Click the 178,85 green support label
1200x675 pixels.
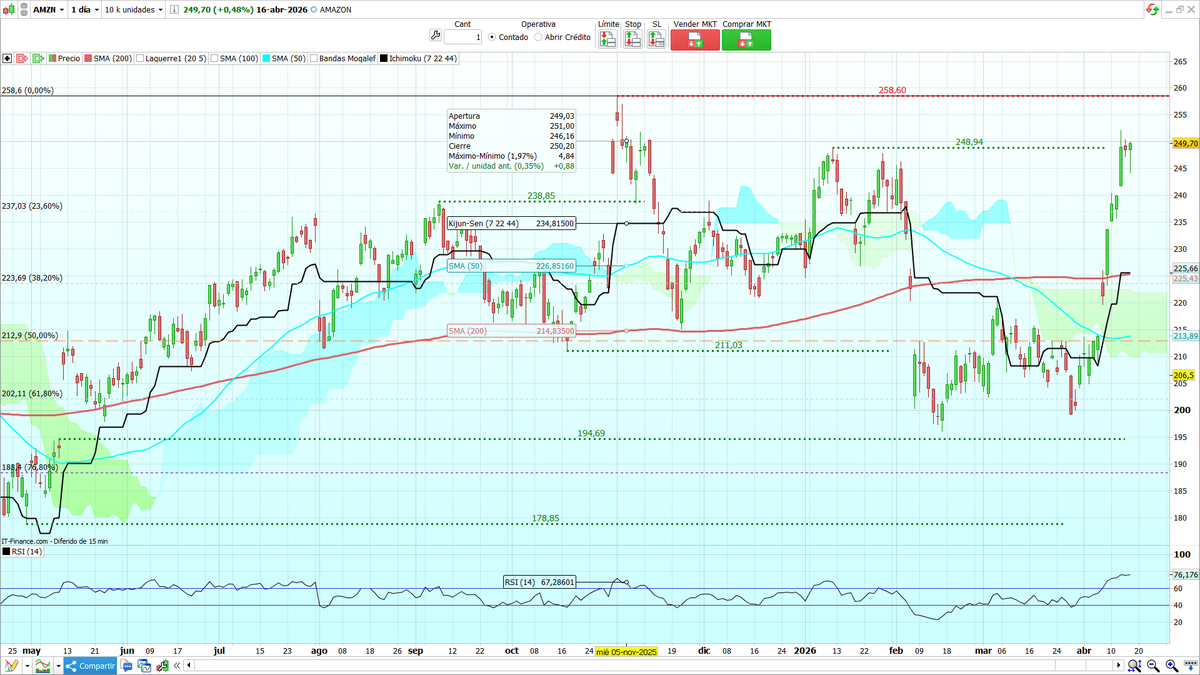tap(545, 519)
